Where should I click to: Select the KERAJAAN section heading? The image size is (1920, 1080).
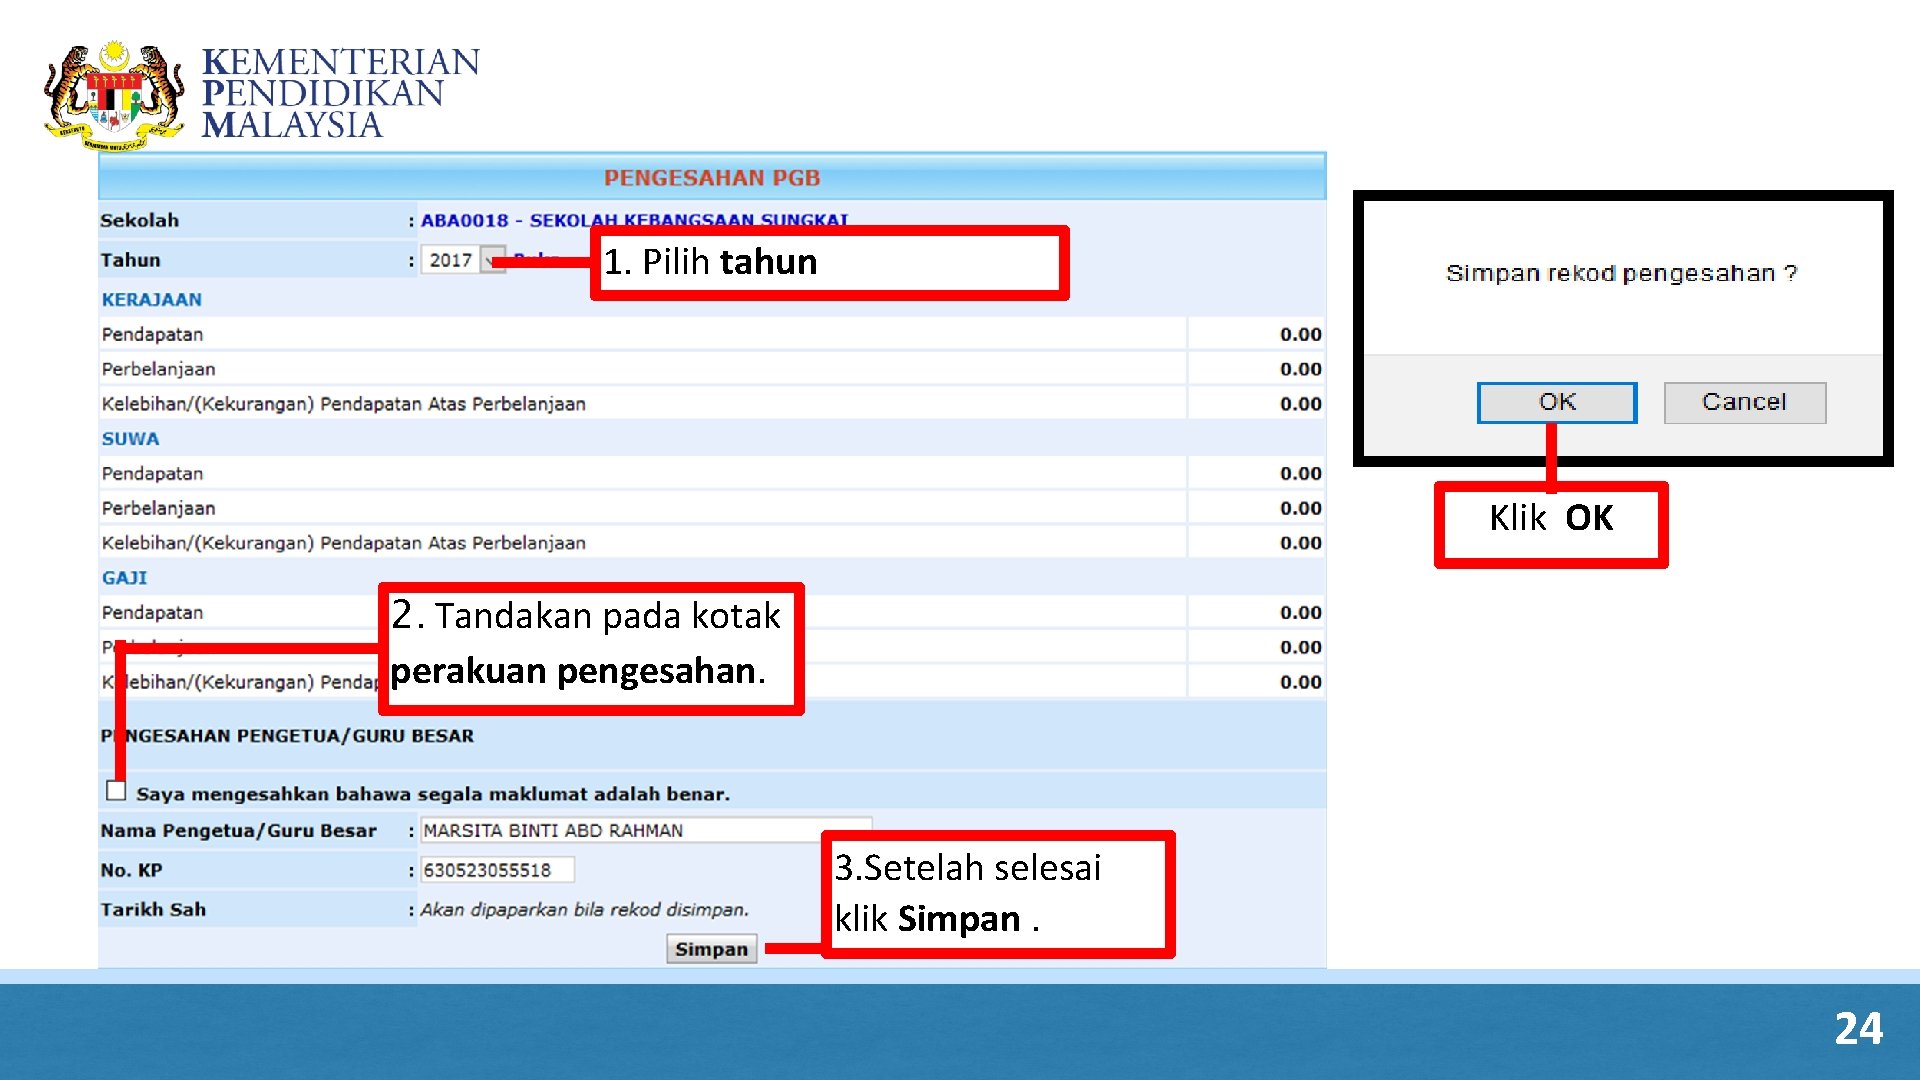pyautogui.click(x=152, y=300)
